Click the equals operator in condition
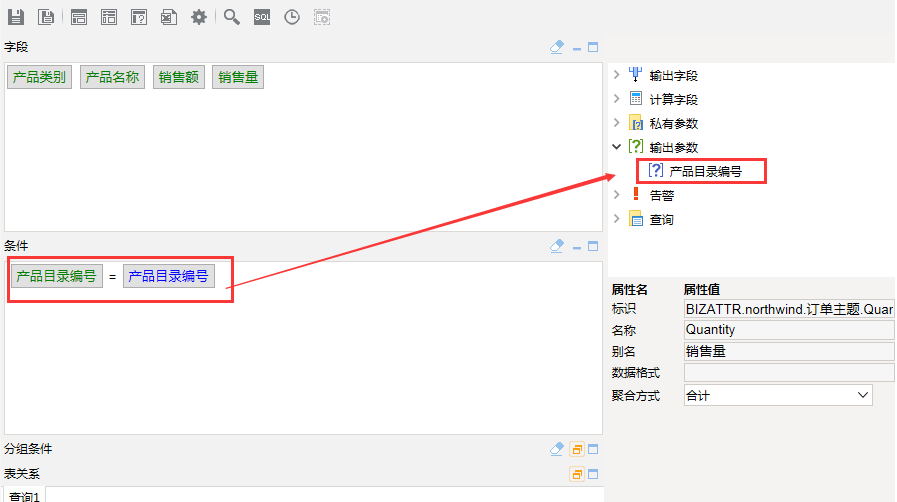The image size is (897, 502). [x=112, y=277]
